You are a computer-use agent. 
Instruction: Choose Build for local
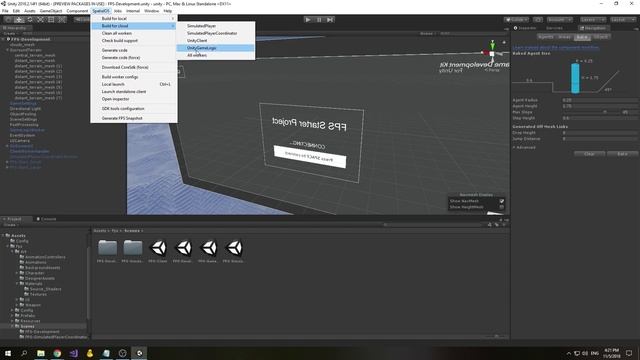[x=134, y=18]
